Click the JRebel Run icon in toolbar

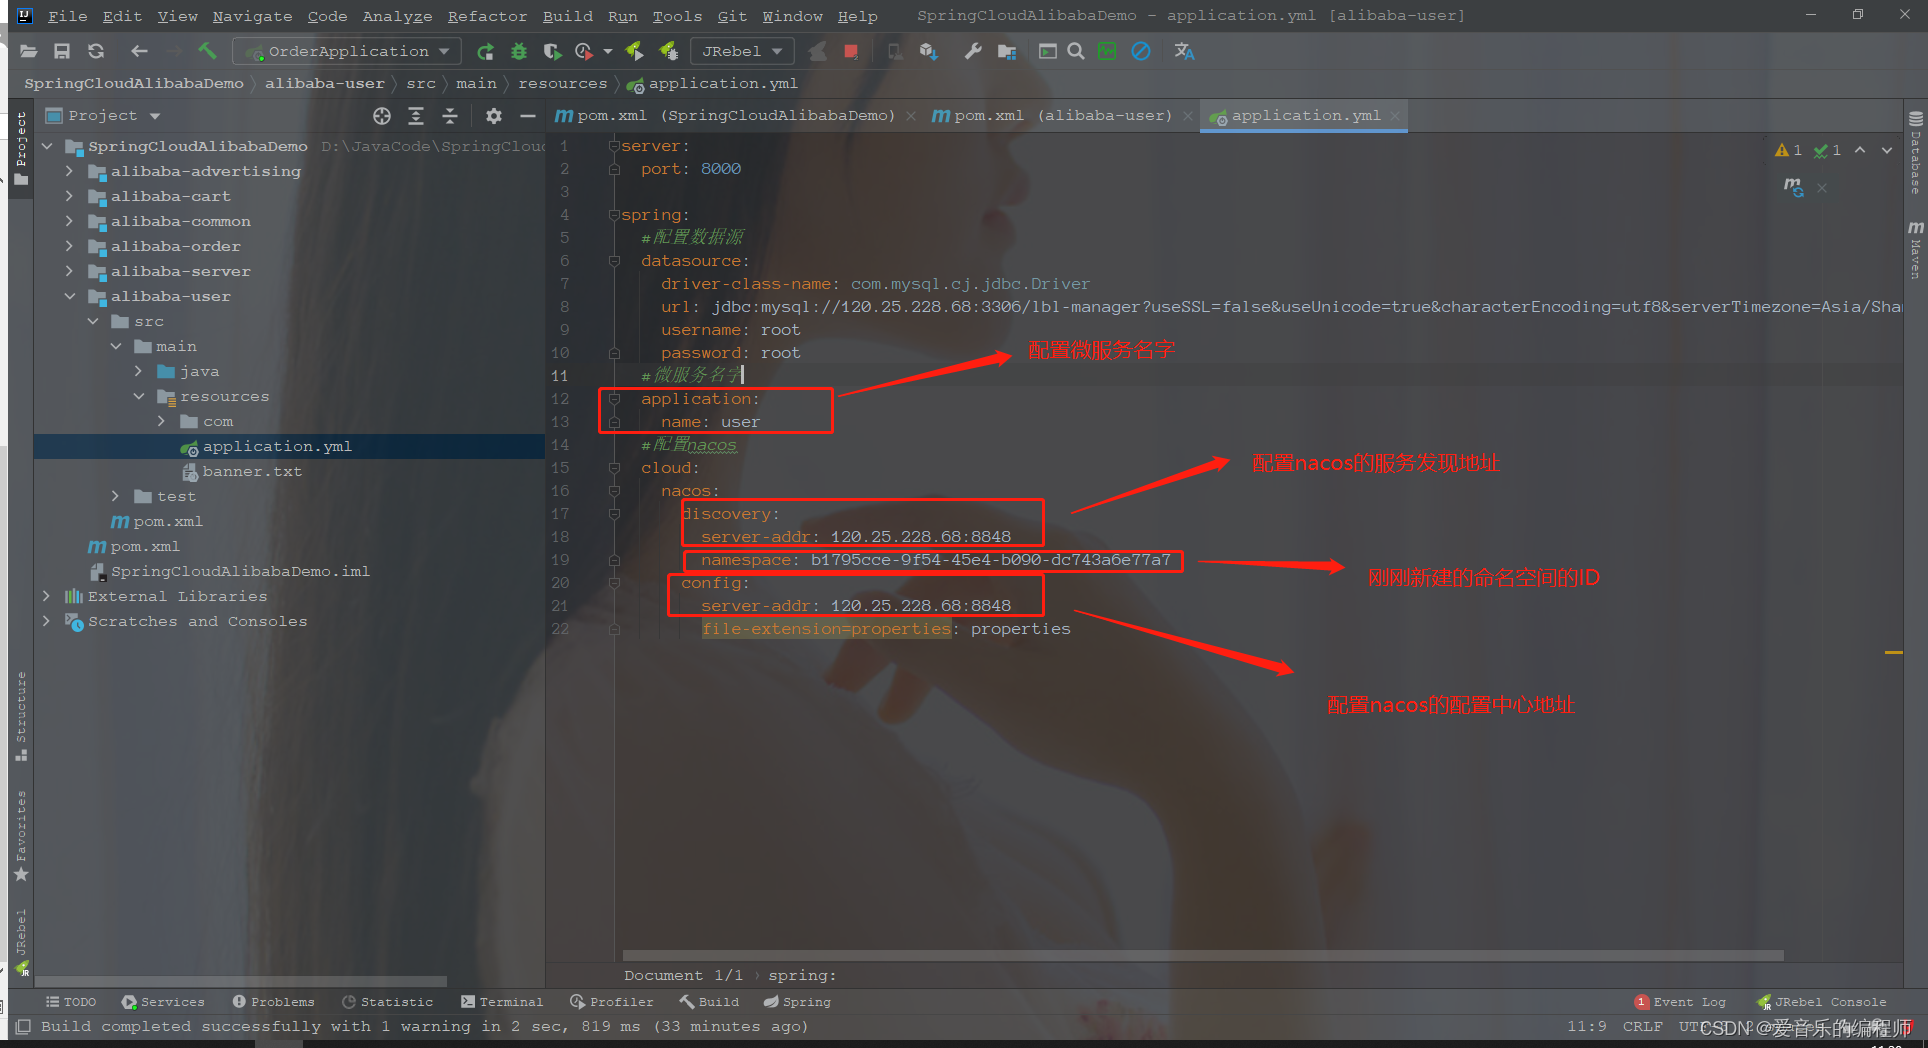(635, 51)
